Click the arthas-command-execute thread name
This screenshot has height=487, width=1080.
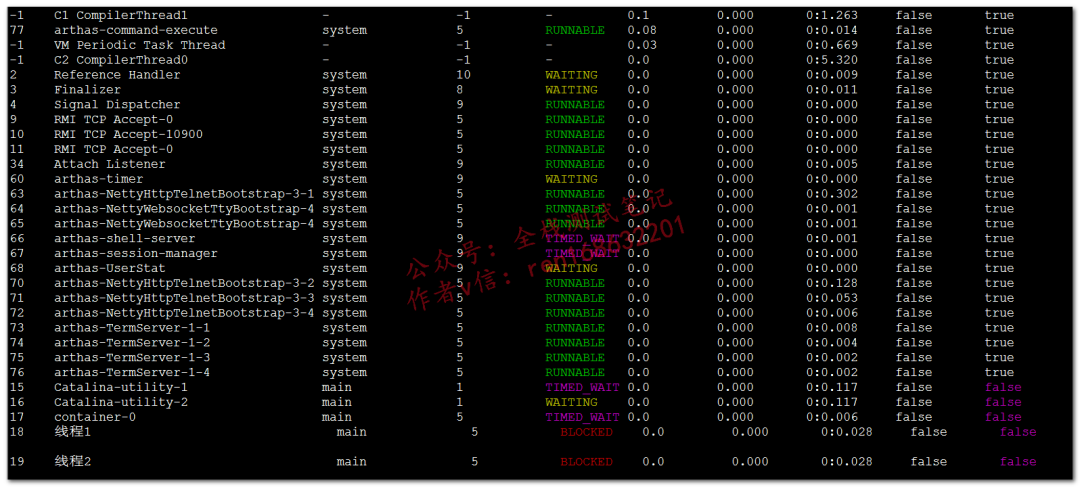coord(136,30)
